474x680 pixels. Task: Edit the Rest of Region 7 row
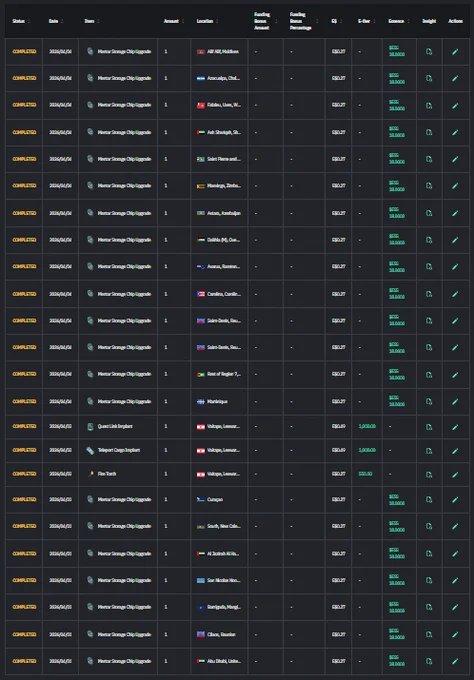click(455, 375)
